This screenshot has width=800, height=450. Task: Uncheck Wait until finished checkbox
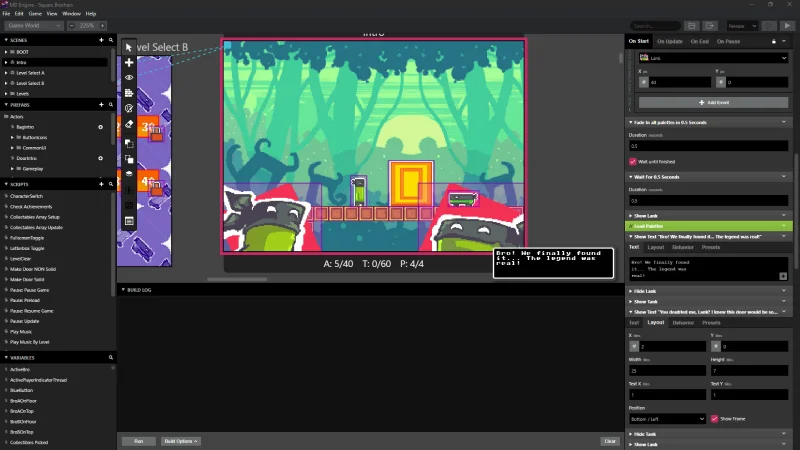tap(633, 161)
